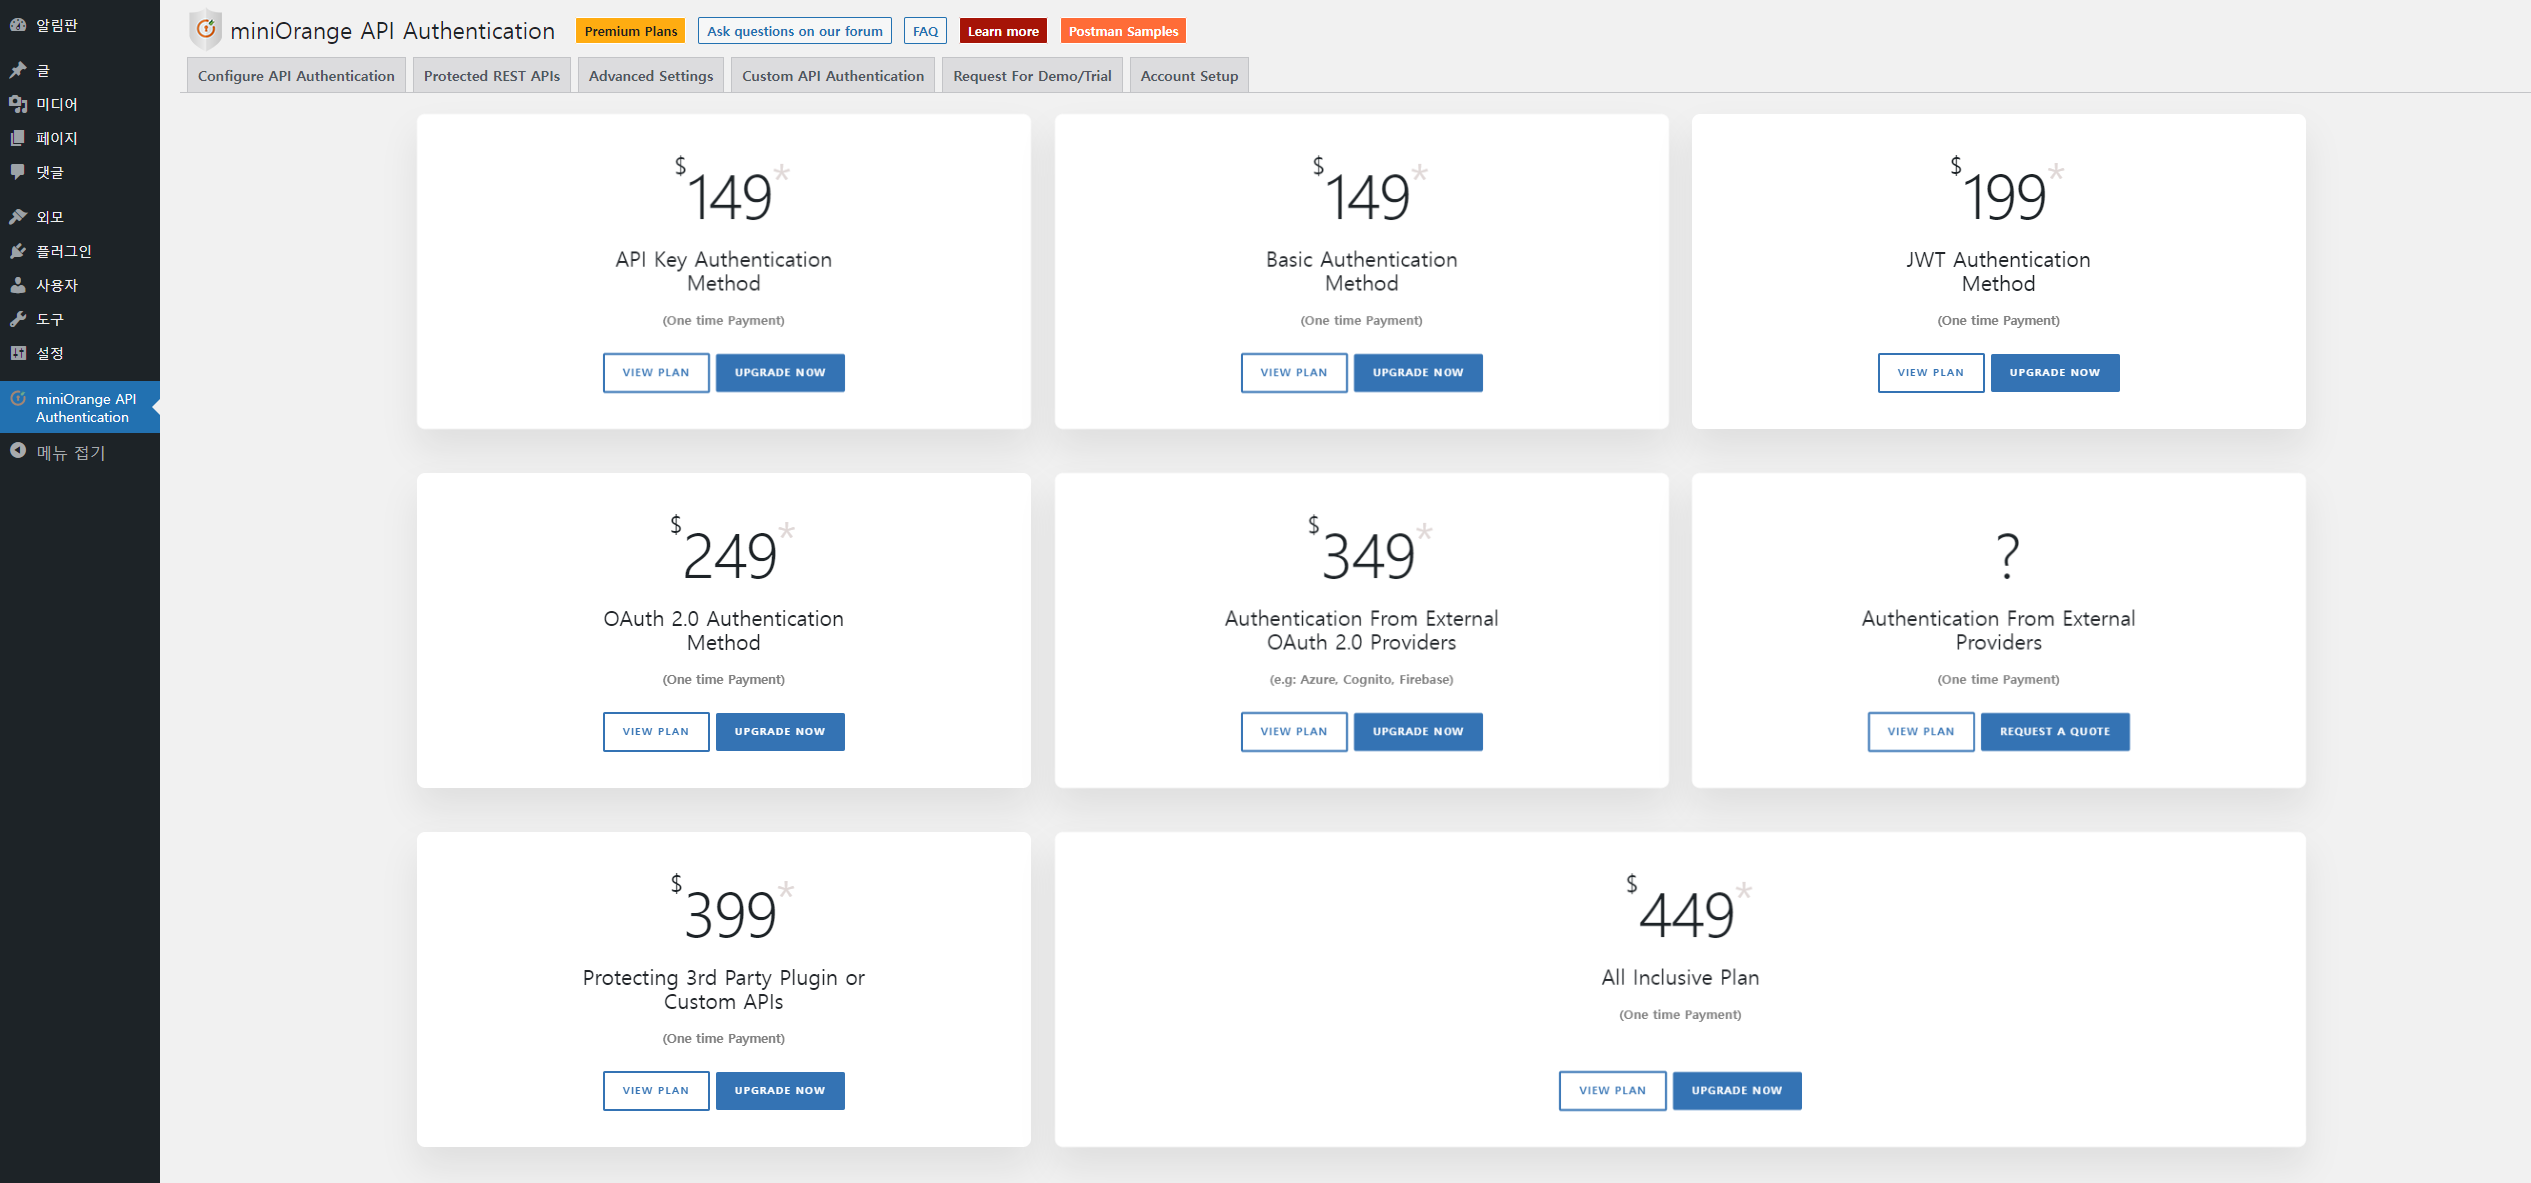Open the 사용자 menu item
Viewport: 2531px width, 1183px height.
pyautogui.click(x=80, y=285)
